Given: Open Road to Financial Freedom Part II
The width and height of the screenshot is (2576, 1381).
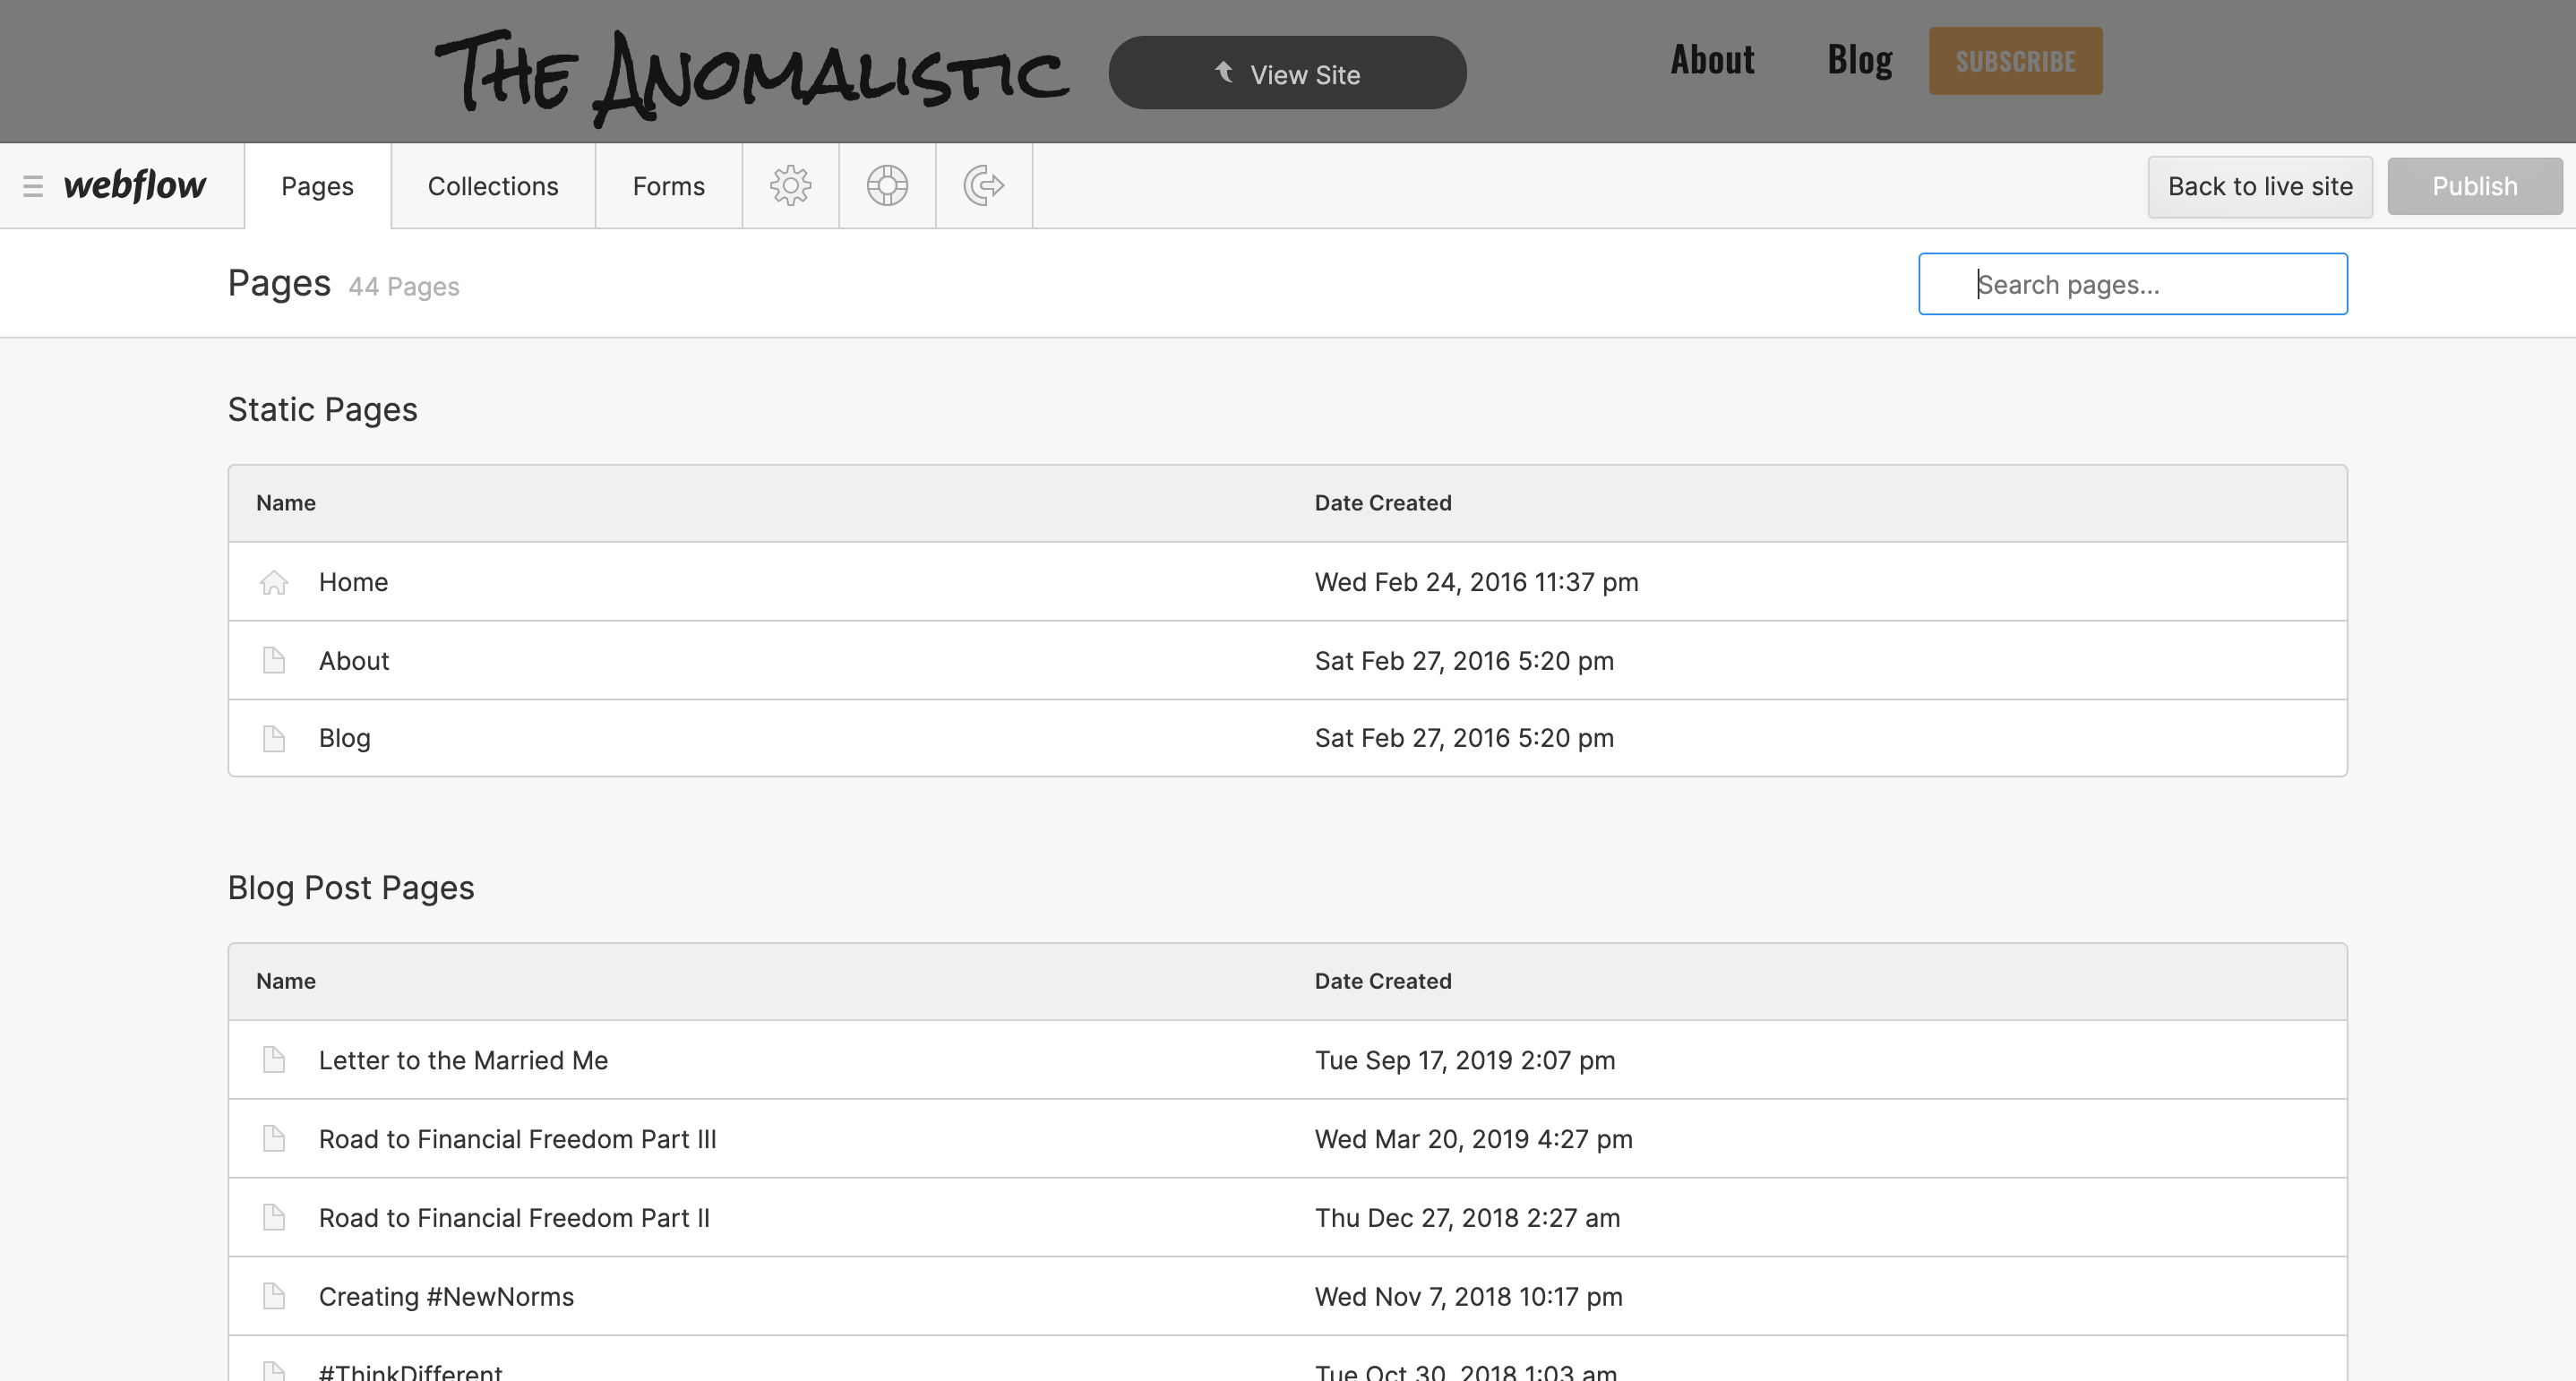Looking at the screenshot, I should (x=1287, y=1217).
